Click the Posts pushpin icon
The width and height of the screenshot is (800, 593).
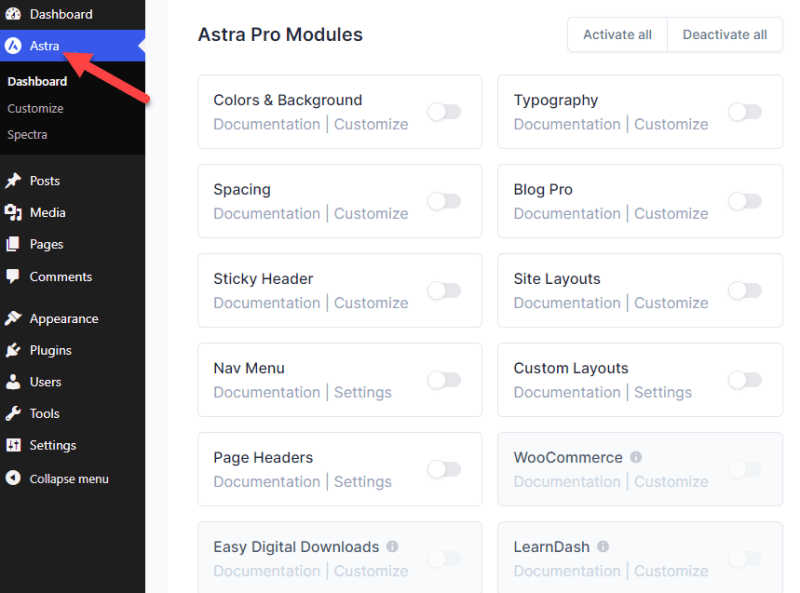pyautogui.click(x=13, y=181)
